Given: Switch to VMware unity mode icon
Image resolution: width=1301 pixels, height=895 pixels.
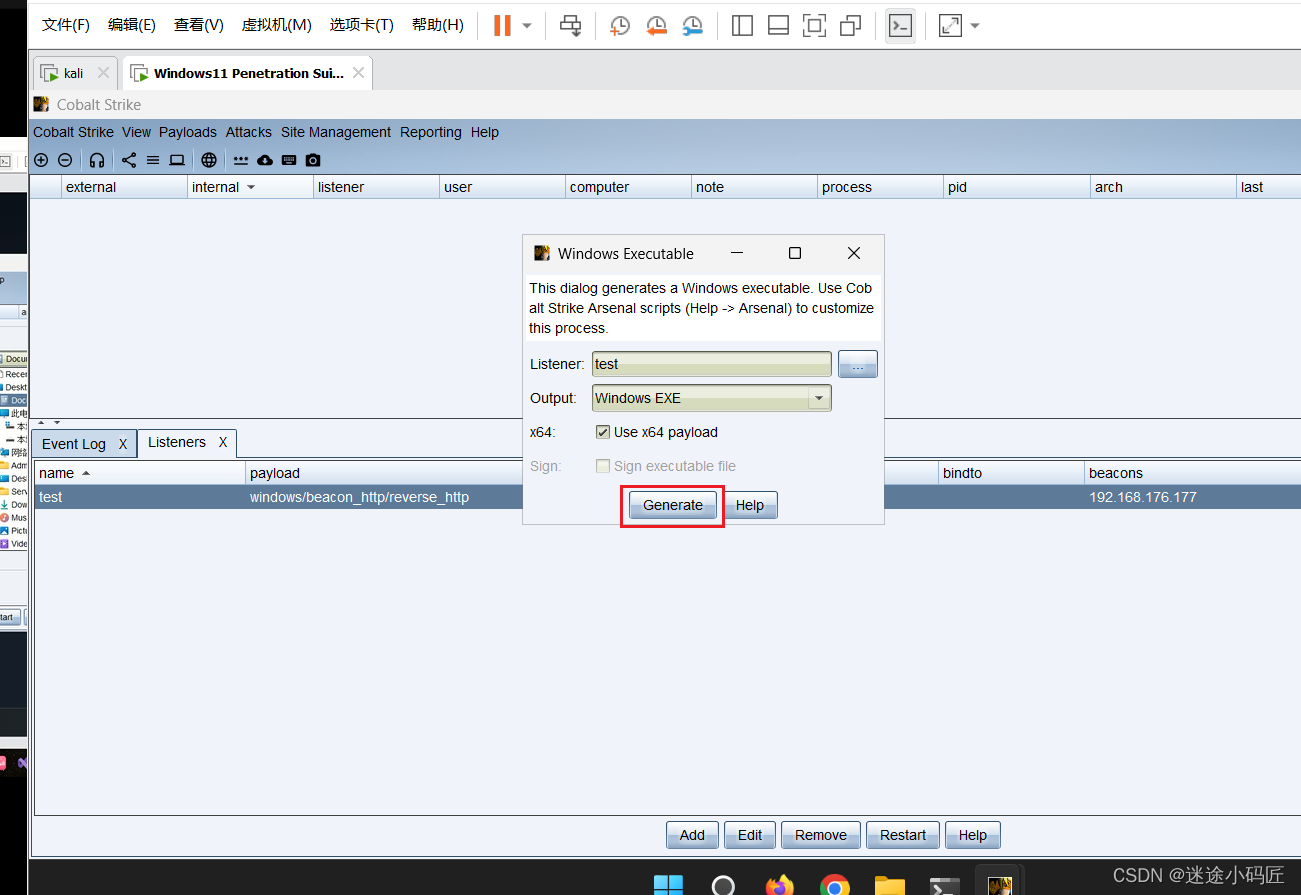Looking at the screenshot, I should tap(851, 25).
